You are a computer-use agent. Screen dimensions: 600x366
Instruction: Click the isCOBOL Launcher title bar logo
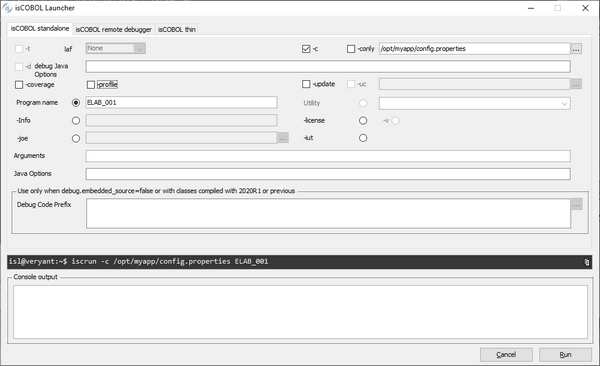pos(7,8)
